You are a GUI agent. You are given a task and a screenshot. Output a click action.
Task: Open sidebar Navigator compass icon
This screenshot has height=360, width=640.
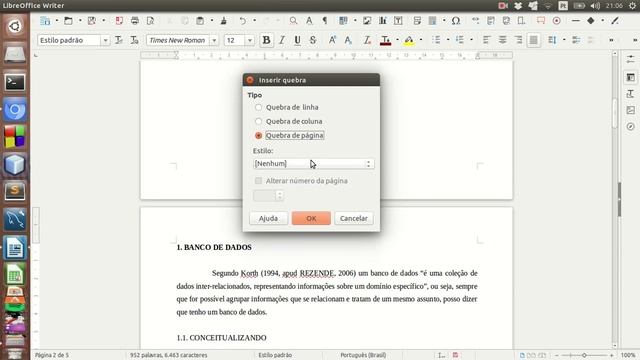click(x=631, y=127)
